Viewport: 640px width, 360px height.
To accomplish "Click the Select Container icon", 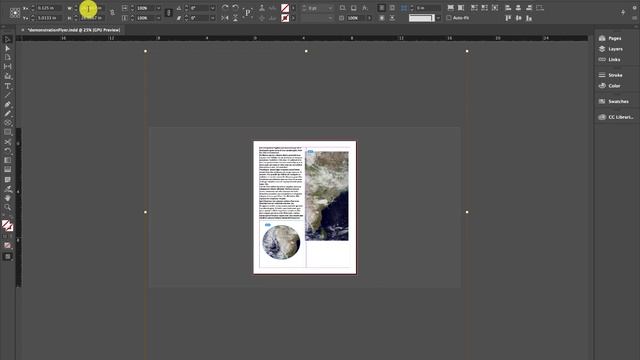I will tap(262, 8).
